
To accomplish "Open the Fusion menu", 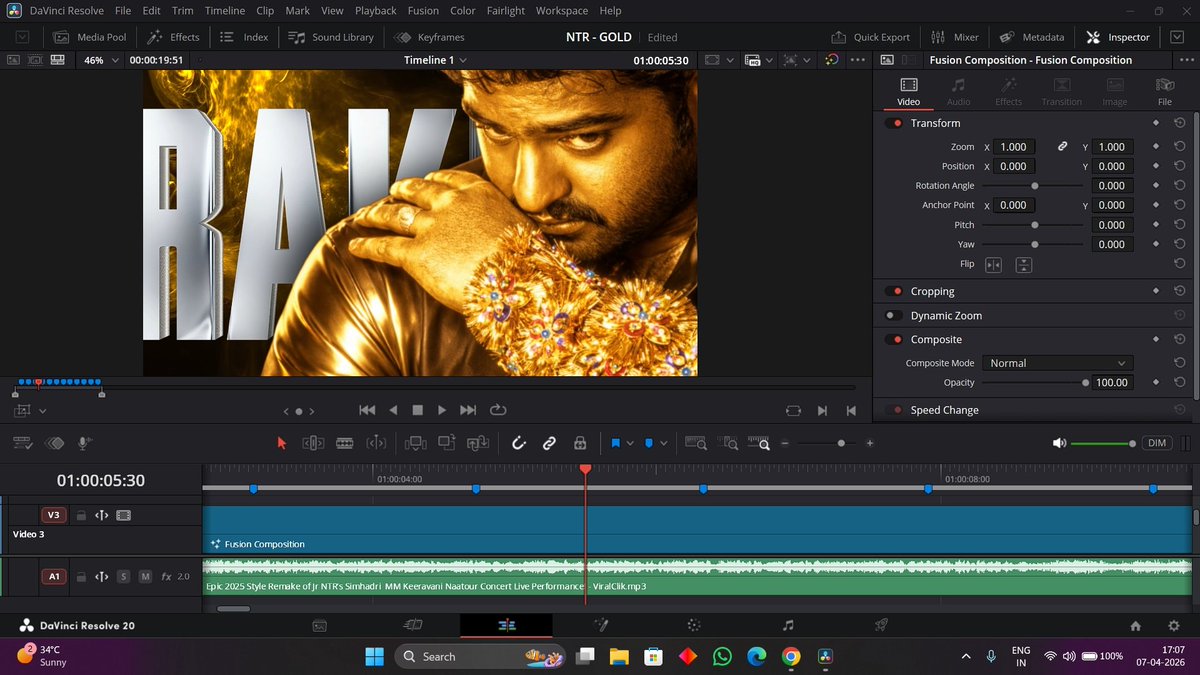I will [x=423, y=11].
